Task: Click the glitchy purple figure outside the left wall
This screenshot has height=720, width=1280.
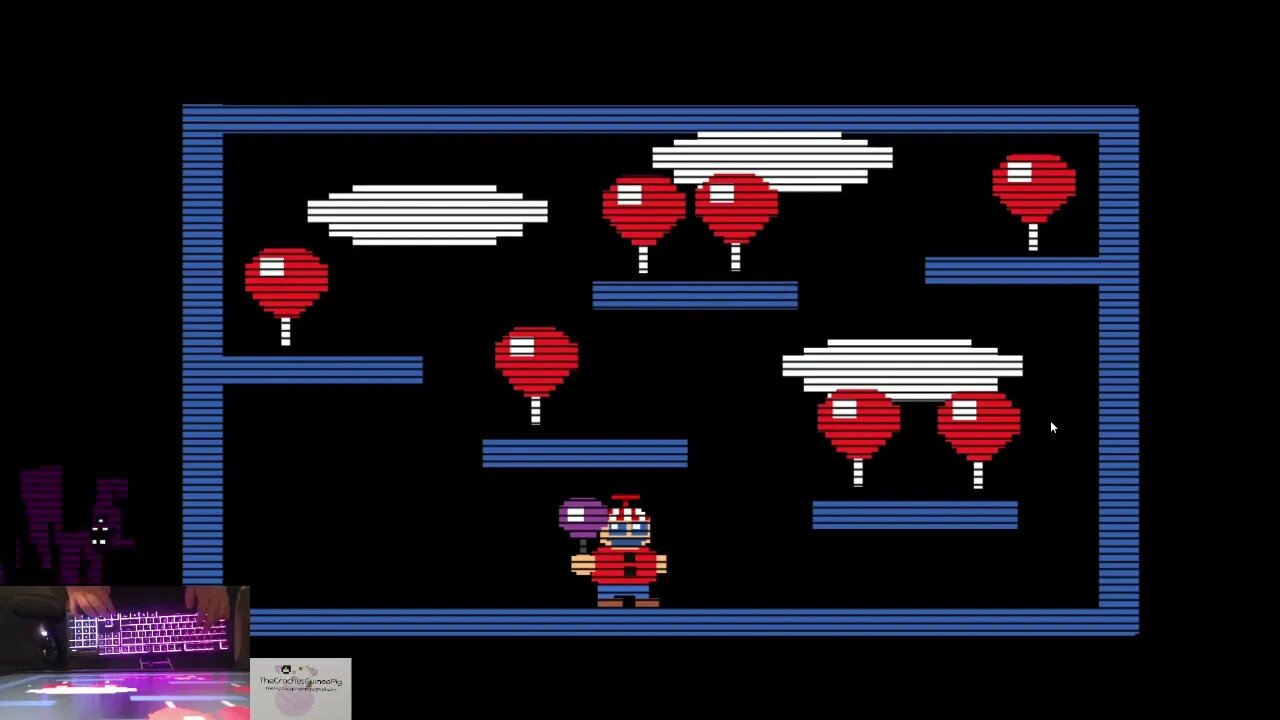Action: (75, 523)
